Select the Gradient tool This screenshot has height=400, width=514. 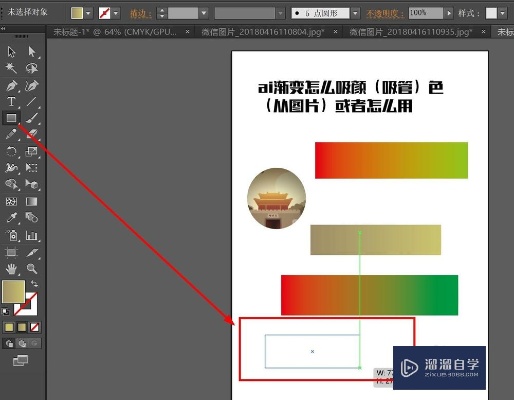(x=32, y=201)
